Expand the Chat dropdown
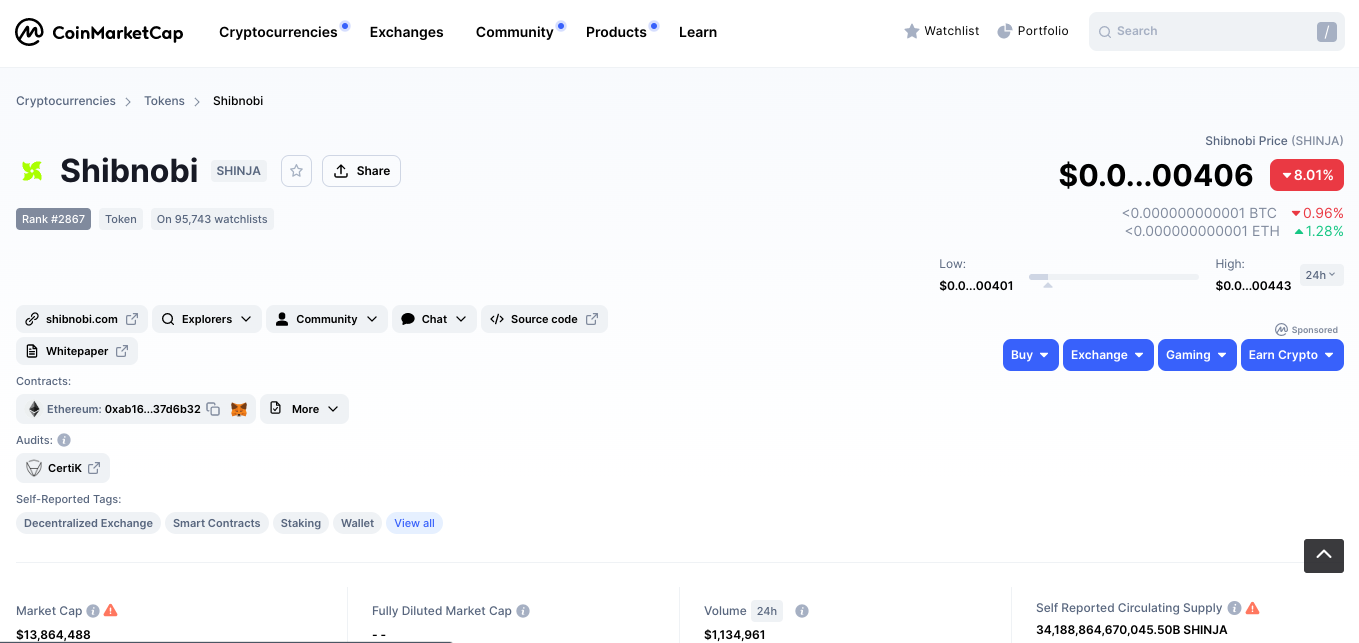The image size is (1359, 643). (x=434, y=319)
